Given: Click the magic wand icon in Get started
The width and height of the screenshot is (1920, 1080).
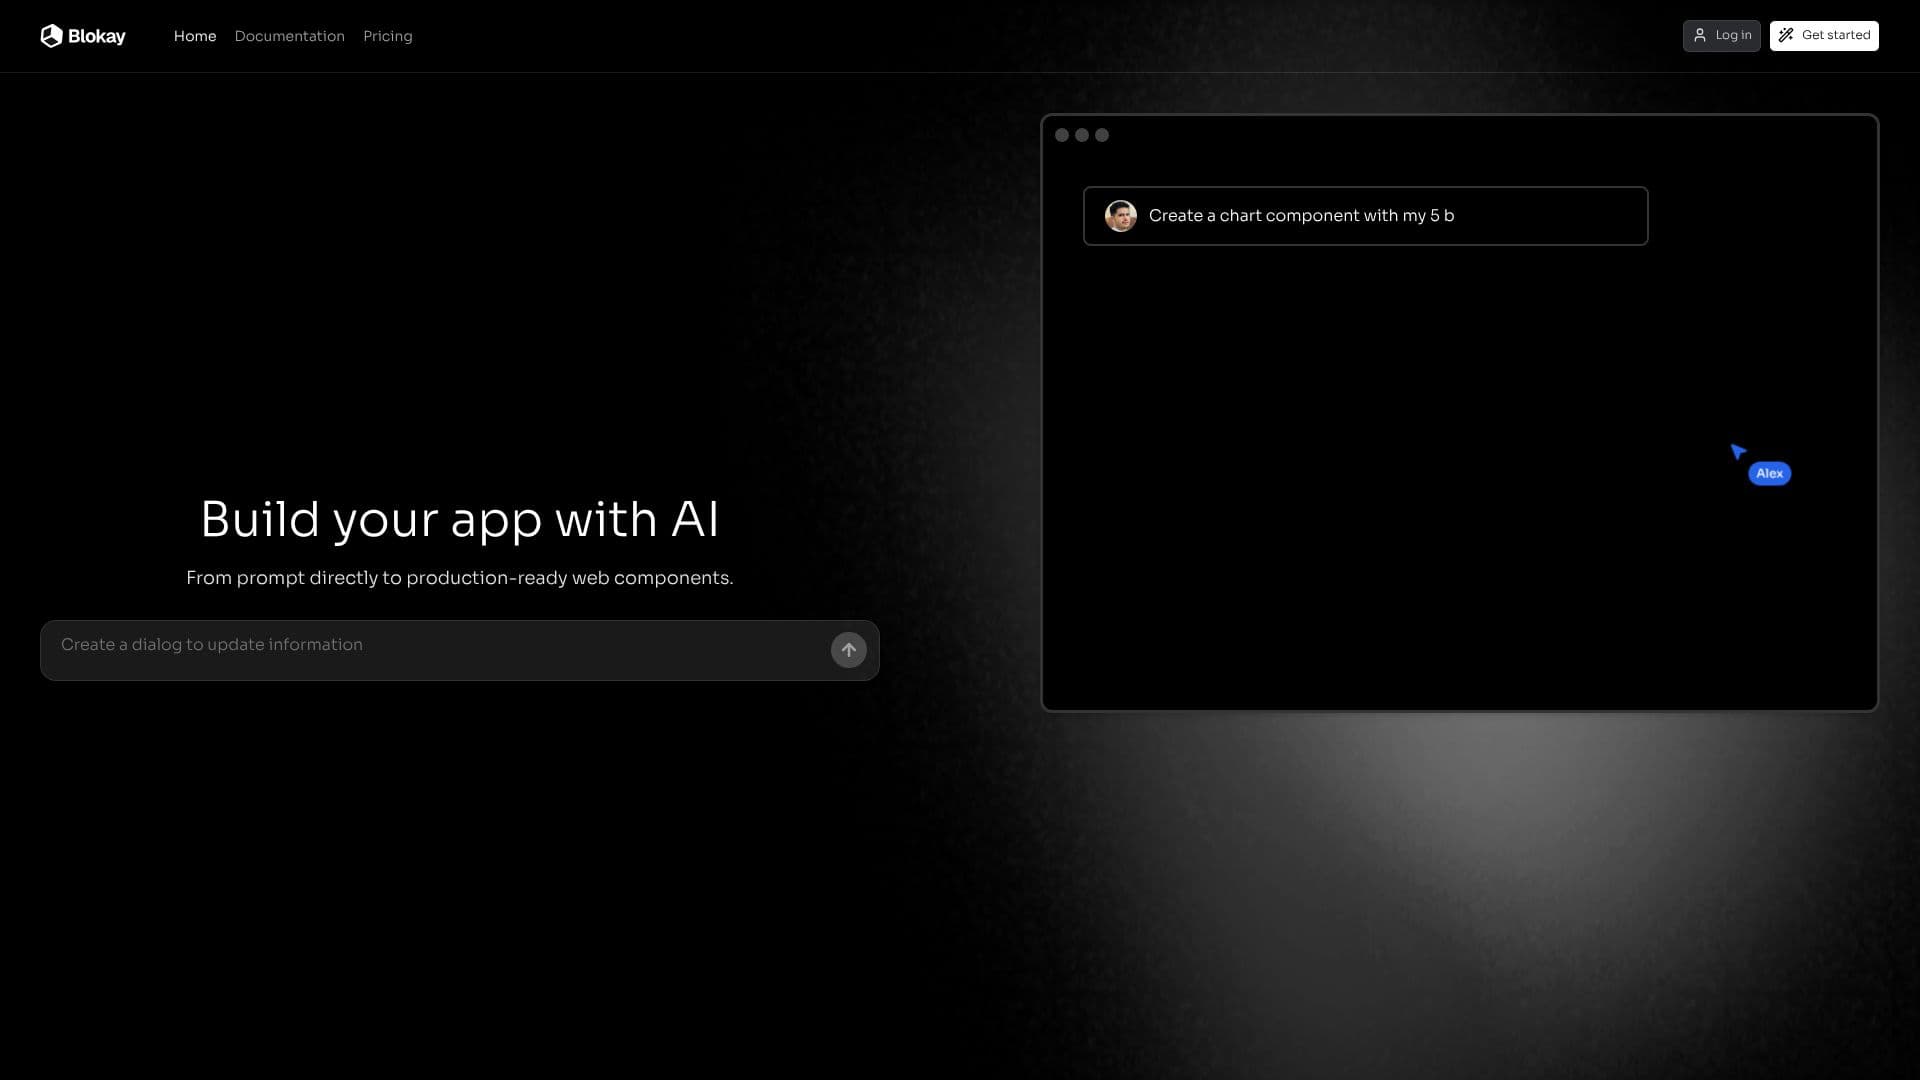Looking at the screenshot, I should coord(1786,35).
